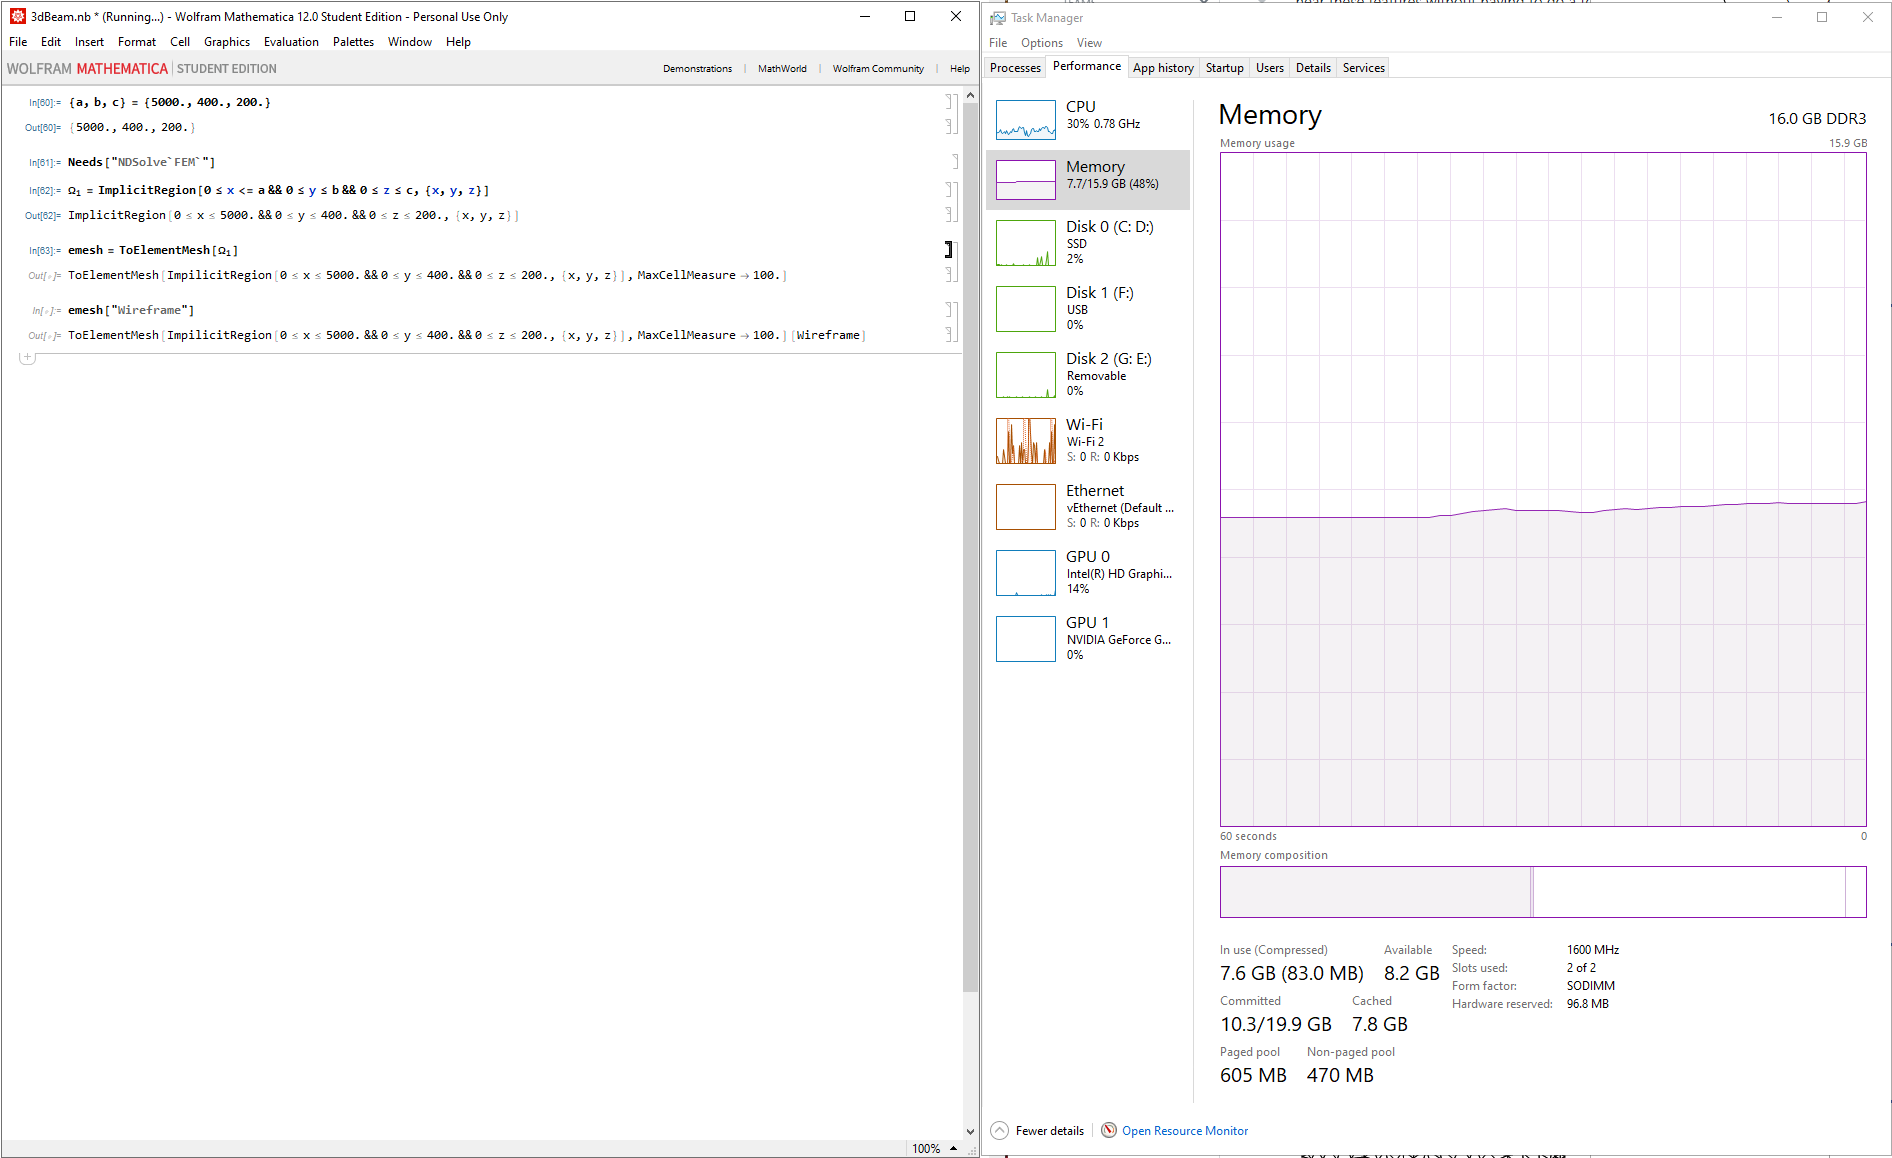Open Mathematica Insert menu
The height and width of the screenshot is (1158, 1892).
(89, 42)
